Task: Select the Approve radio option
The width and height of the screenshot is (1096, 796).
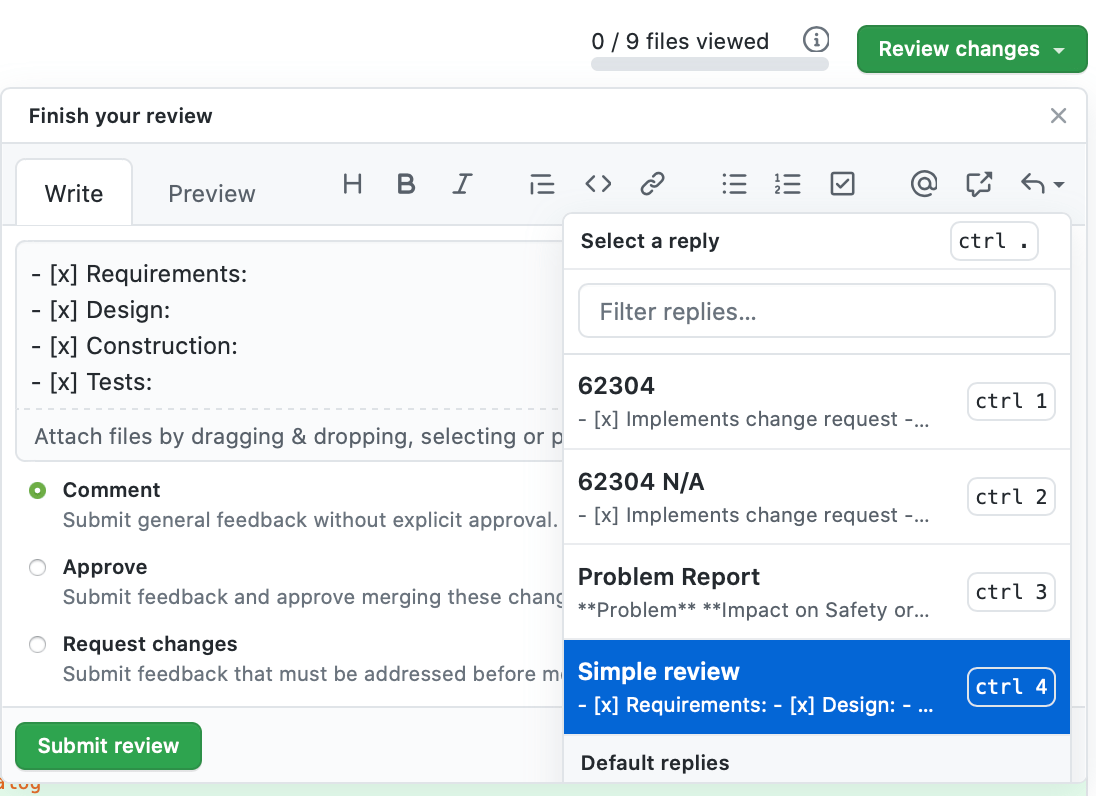Action: (x=38, y=567)
